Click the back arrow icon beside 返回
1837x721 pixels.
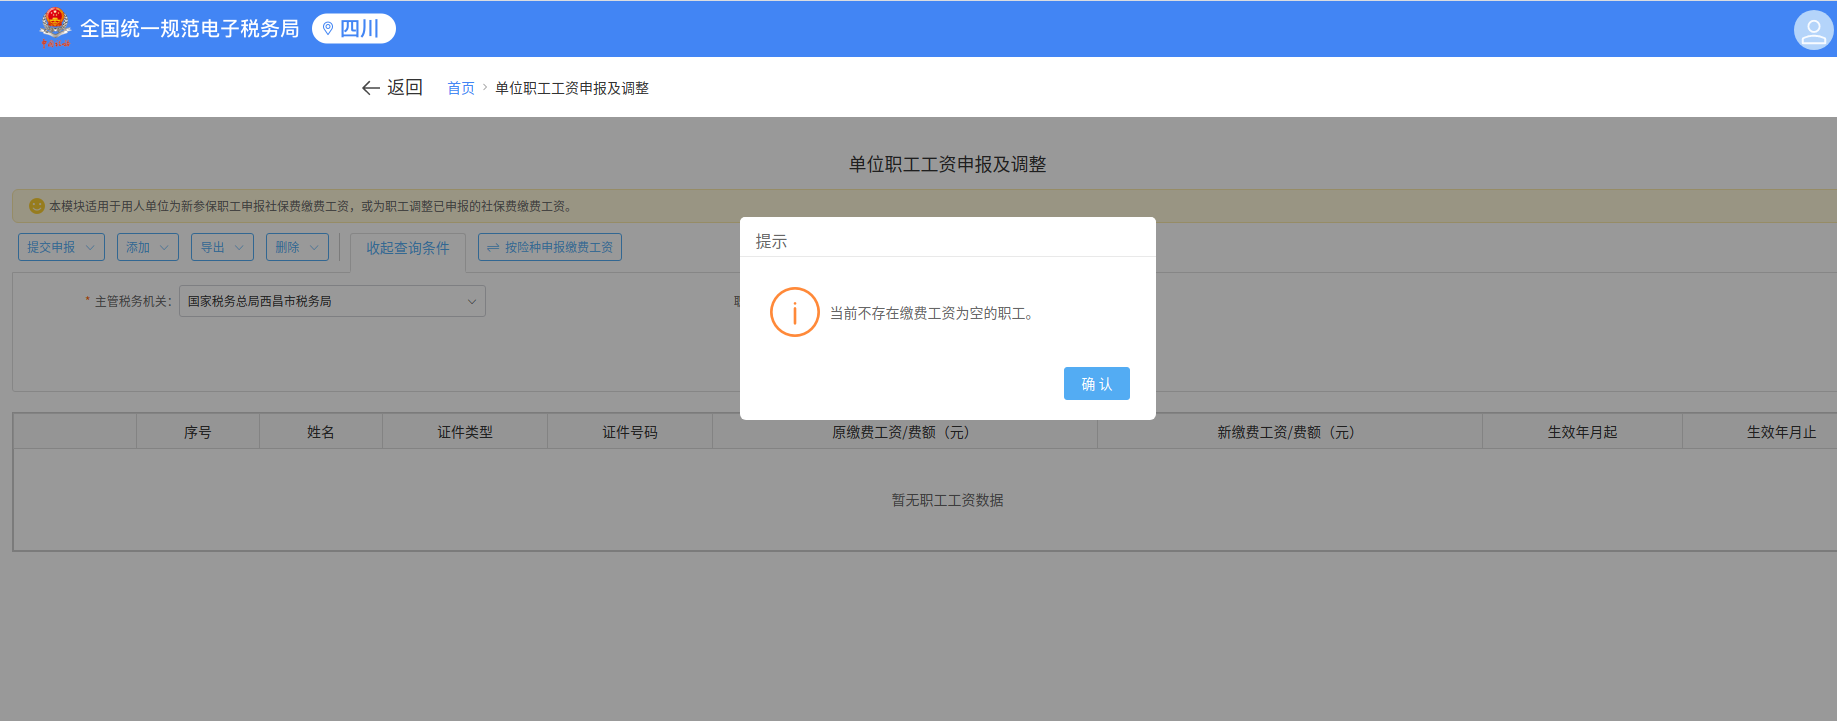coord(370,88)
